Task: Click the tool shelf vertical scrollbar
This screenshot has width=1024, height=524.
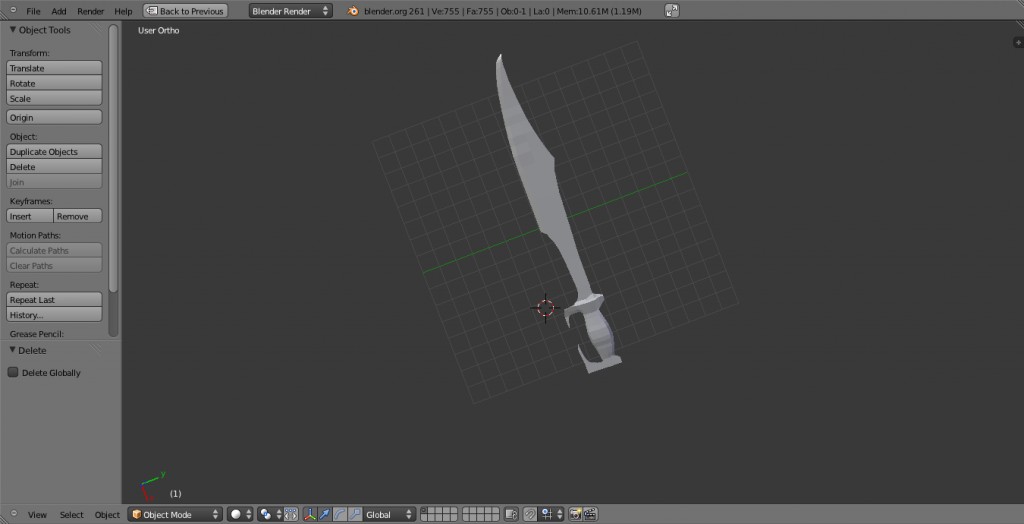Action: point(114,158)
